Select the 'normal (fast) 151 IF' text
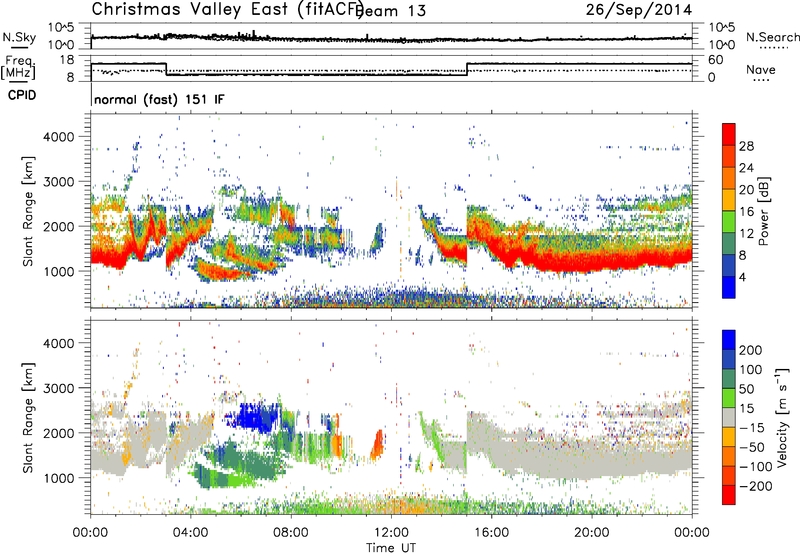This screenshot has height=554, width=800. tap(159, 99)
